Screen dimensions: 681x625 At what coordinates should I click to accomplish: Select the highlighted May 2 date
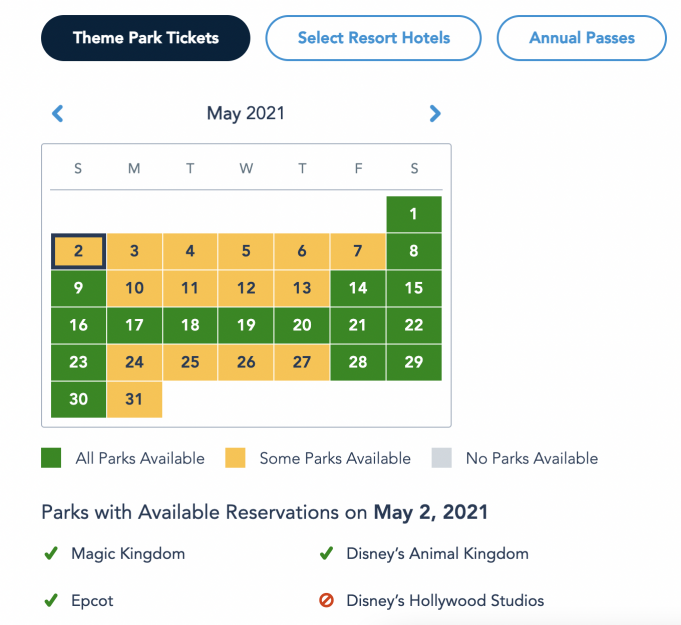tap(79, 251)
